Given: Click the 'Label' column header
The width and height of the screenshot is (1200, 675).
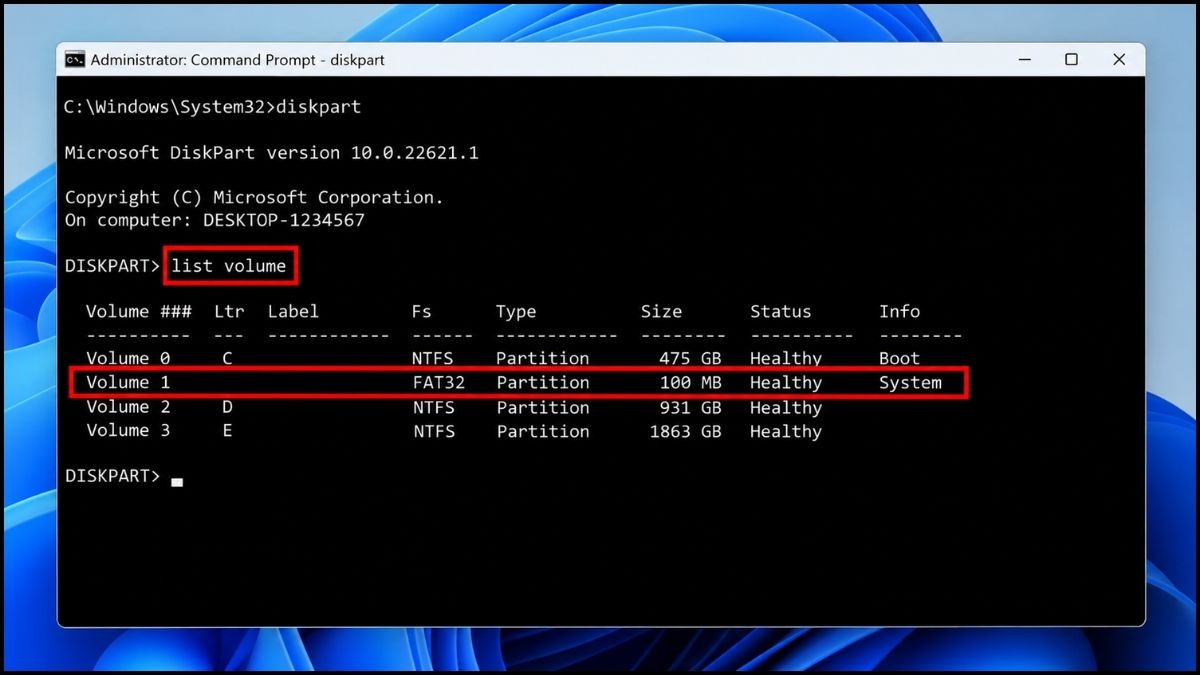Looking at the screenshot, I should point(293,311).
